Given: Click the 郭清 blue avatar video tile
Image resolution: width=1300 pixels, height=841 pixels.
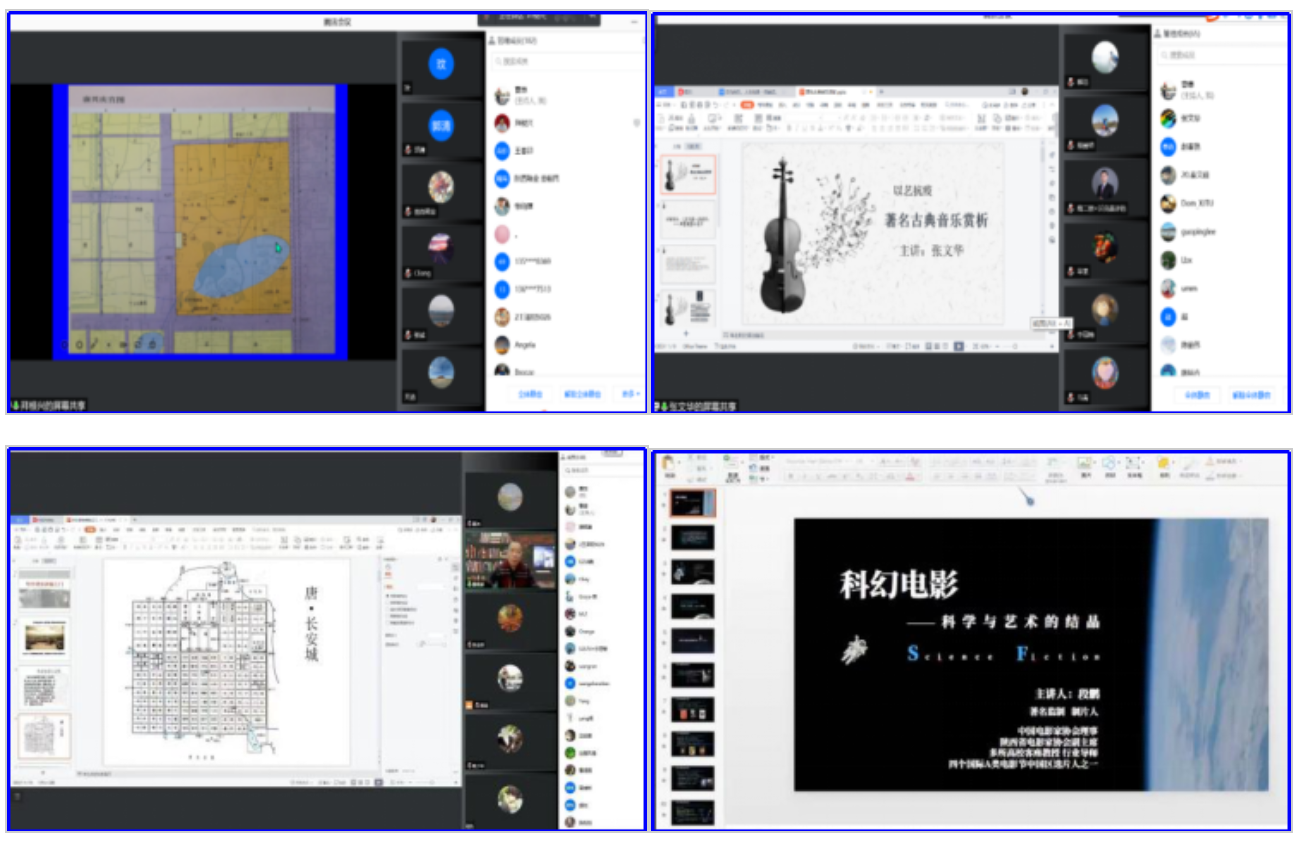Looking at the screenshot, I should tap(441, 126).
